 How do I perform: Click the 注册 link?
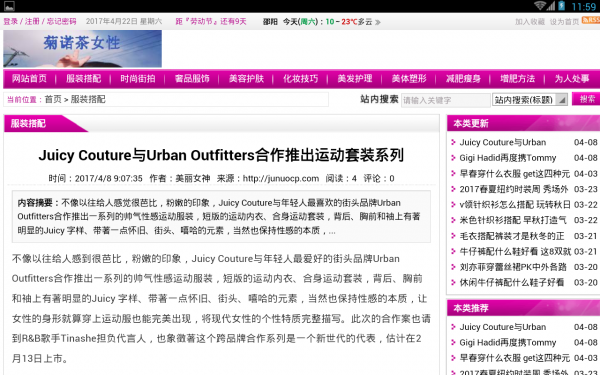coord(32,22)
